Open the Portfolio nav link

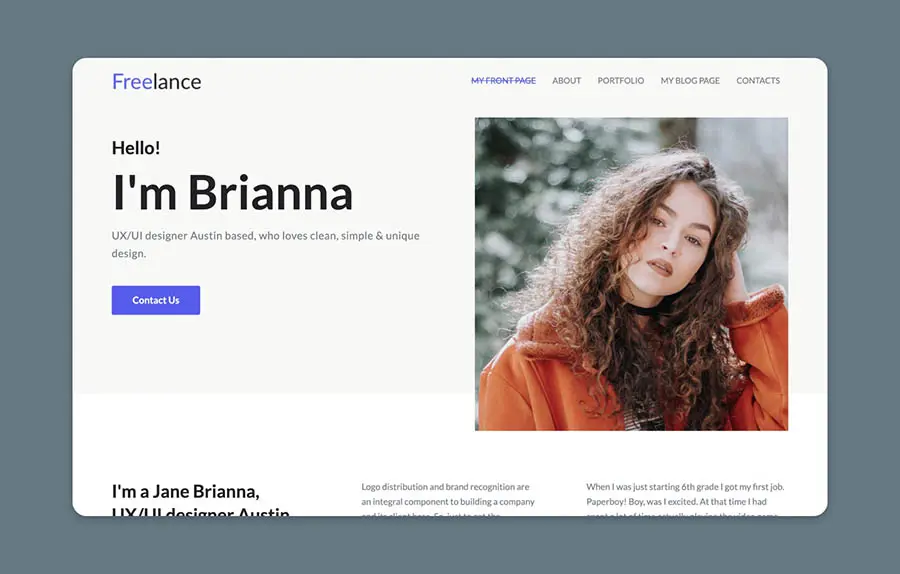point(620,81)
